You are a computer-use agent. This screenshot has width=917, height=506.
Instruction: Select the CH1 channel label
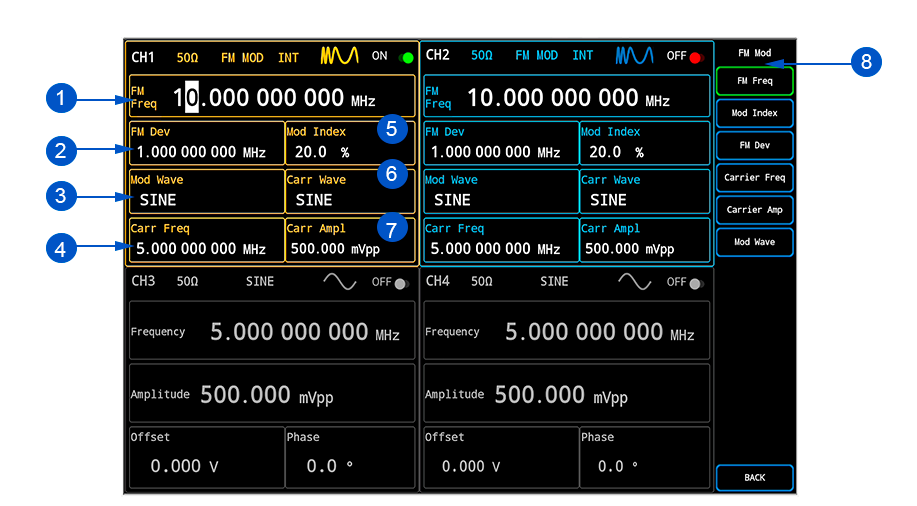coord(143,57)
